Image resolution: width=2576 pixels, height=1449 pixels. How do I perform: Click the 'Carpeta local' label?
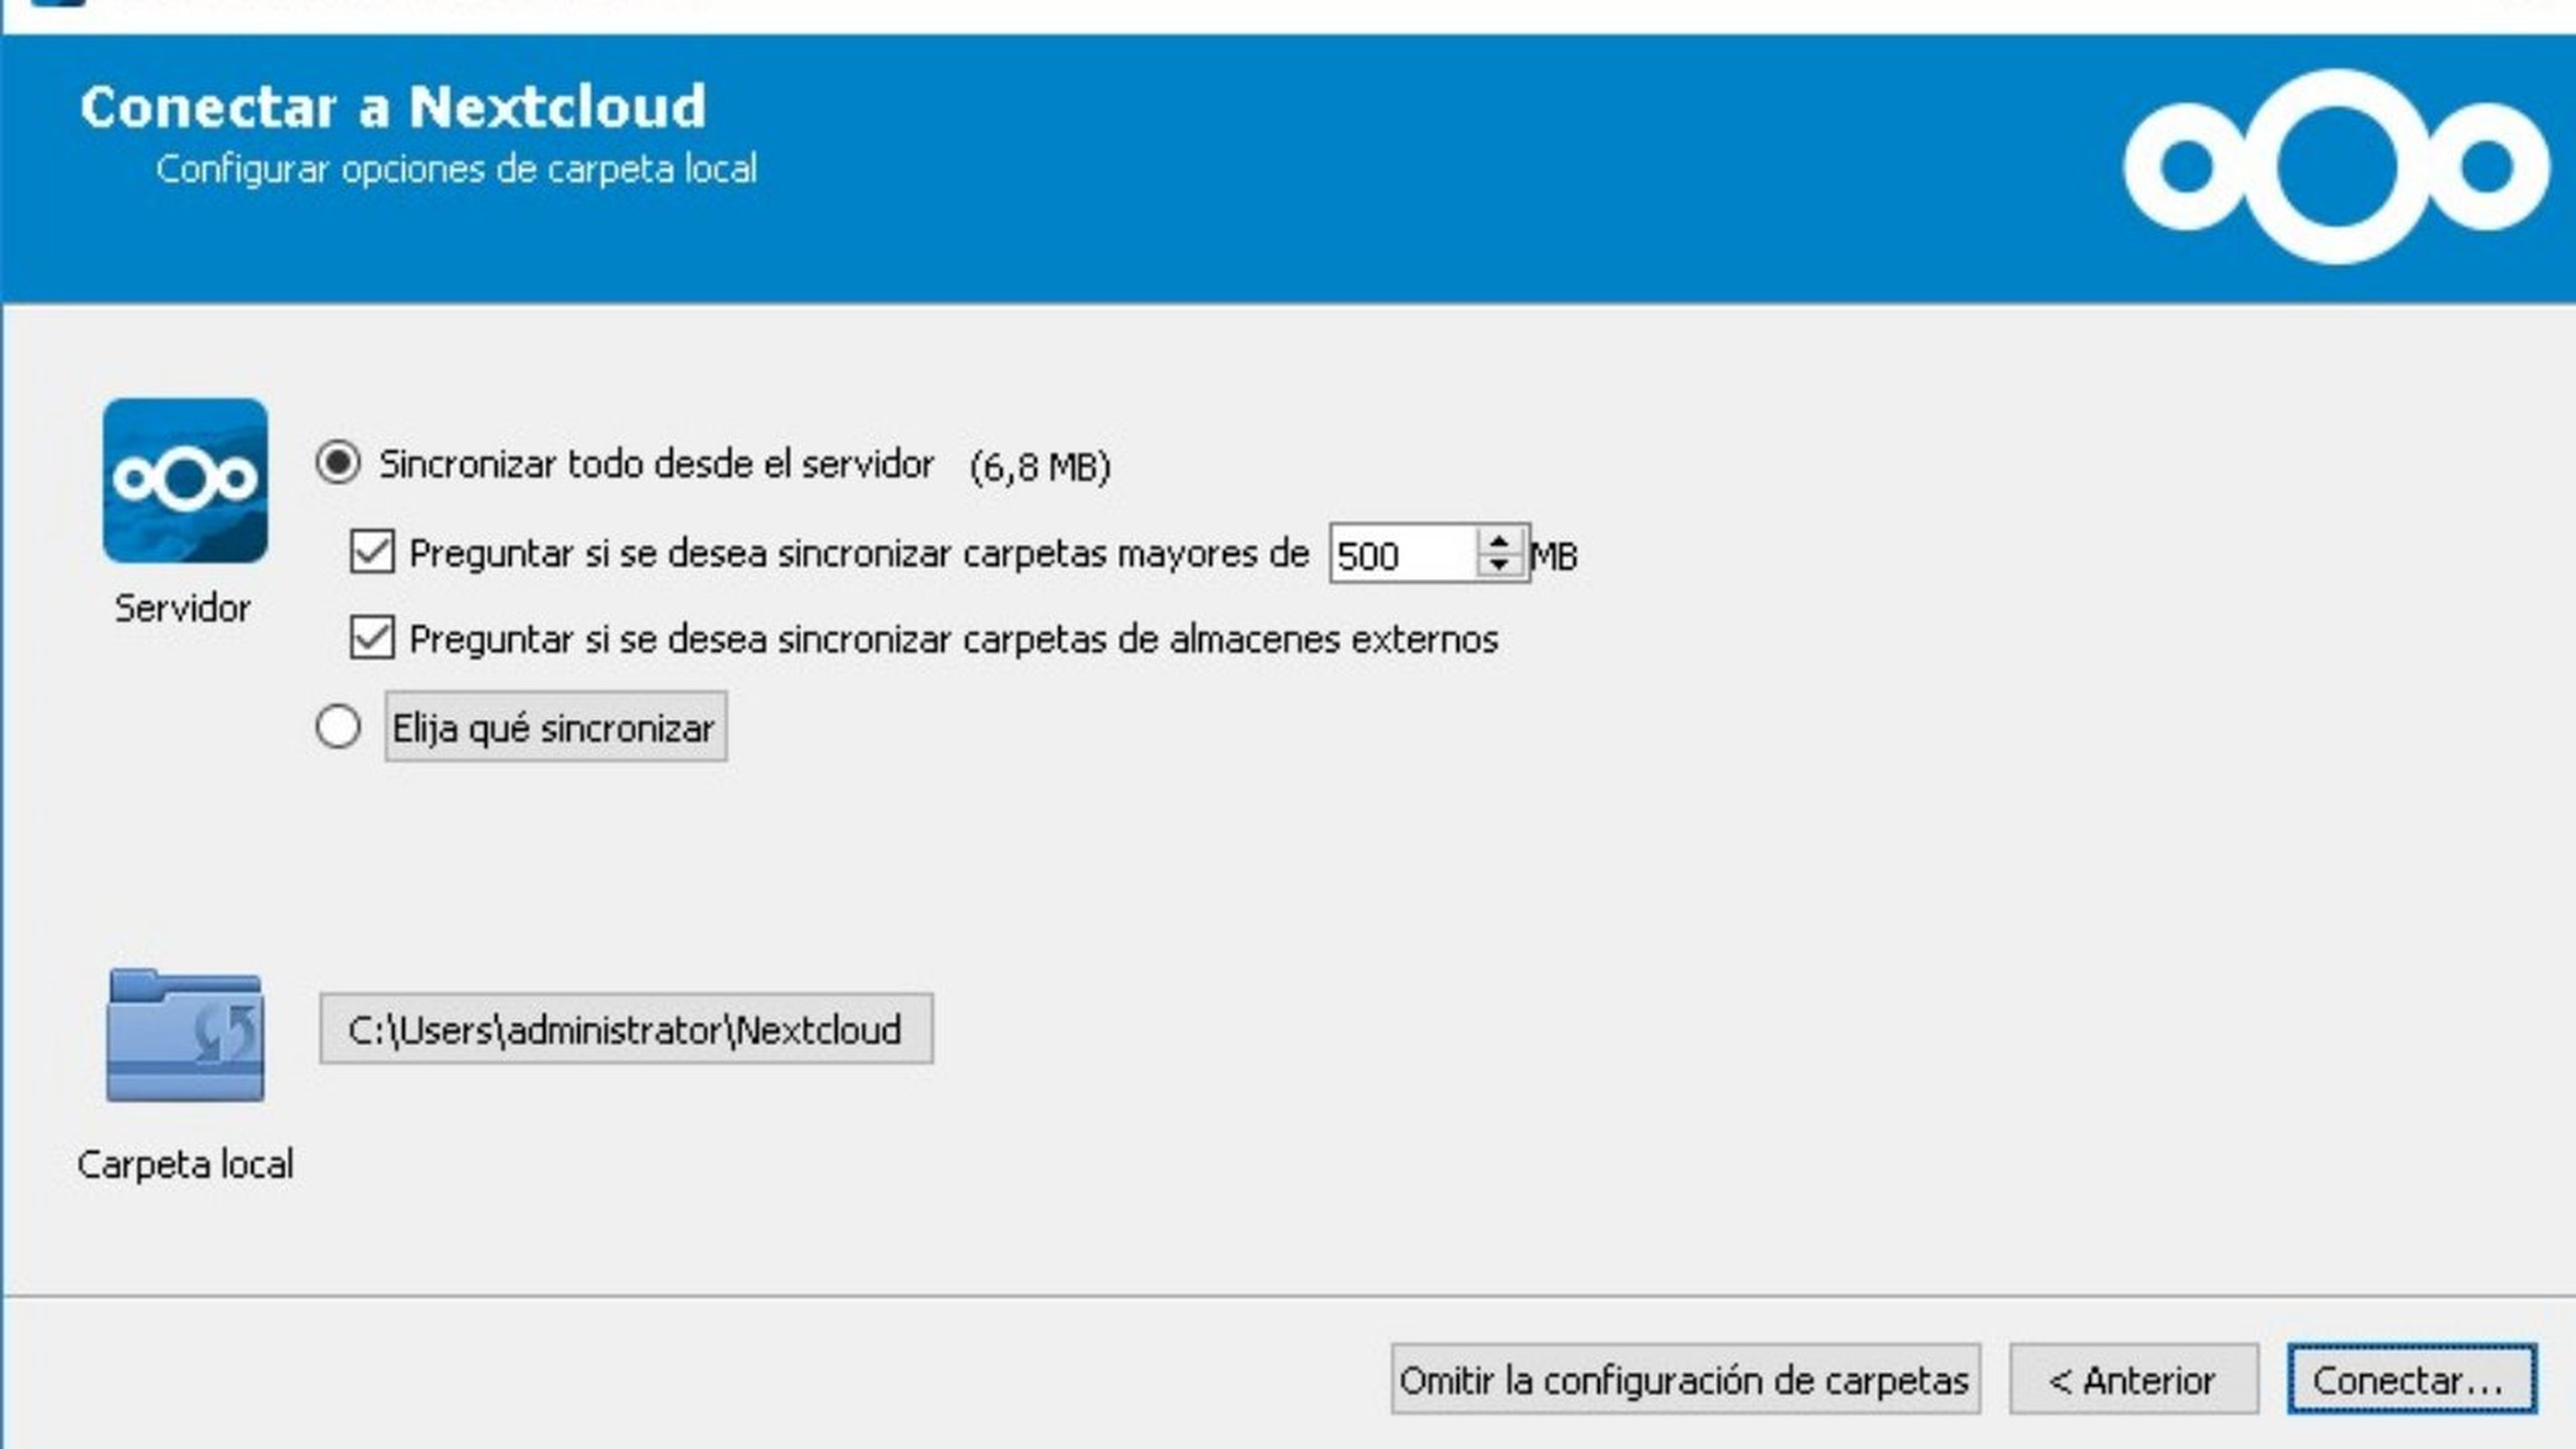click(x=185, y=1165)
